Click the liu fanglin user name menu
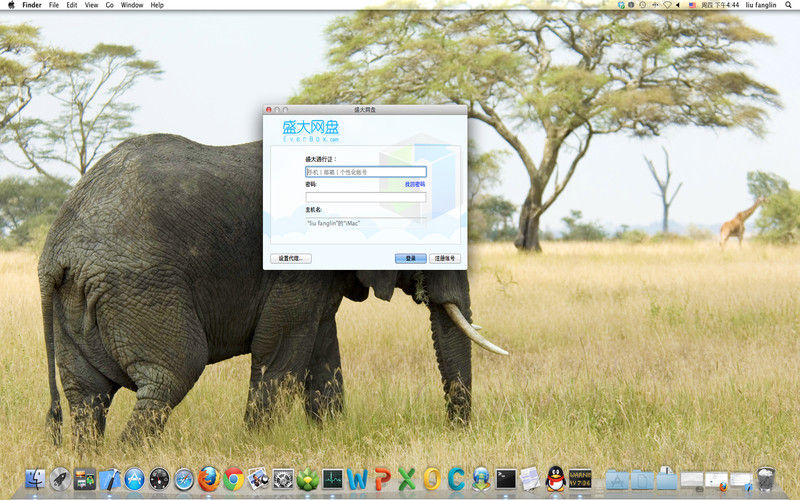Viewport: 800px width, 500px height. [761, 5]
